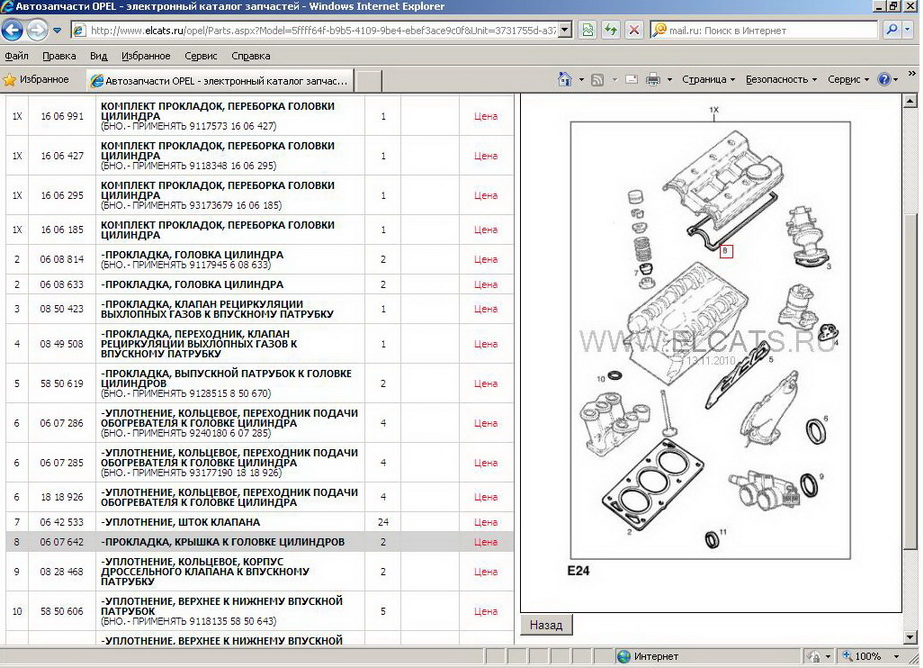Image resolution: width=923 pixels, height=668 pixels.
Task: Open Цена link for part 06 07 642
Action: click(x=486, y=542)
